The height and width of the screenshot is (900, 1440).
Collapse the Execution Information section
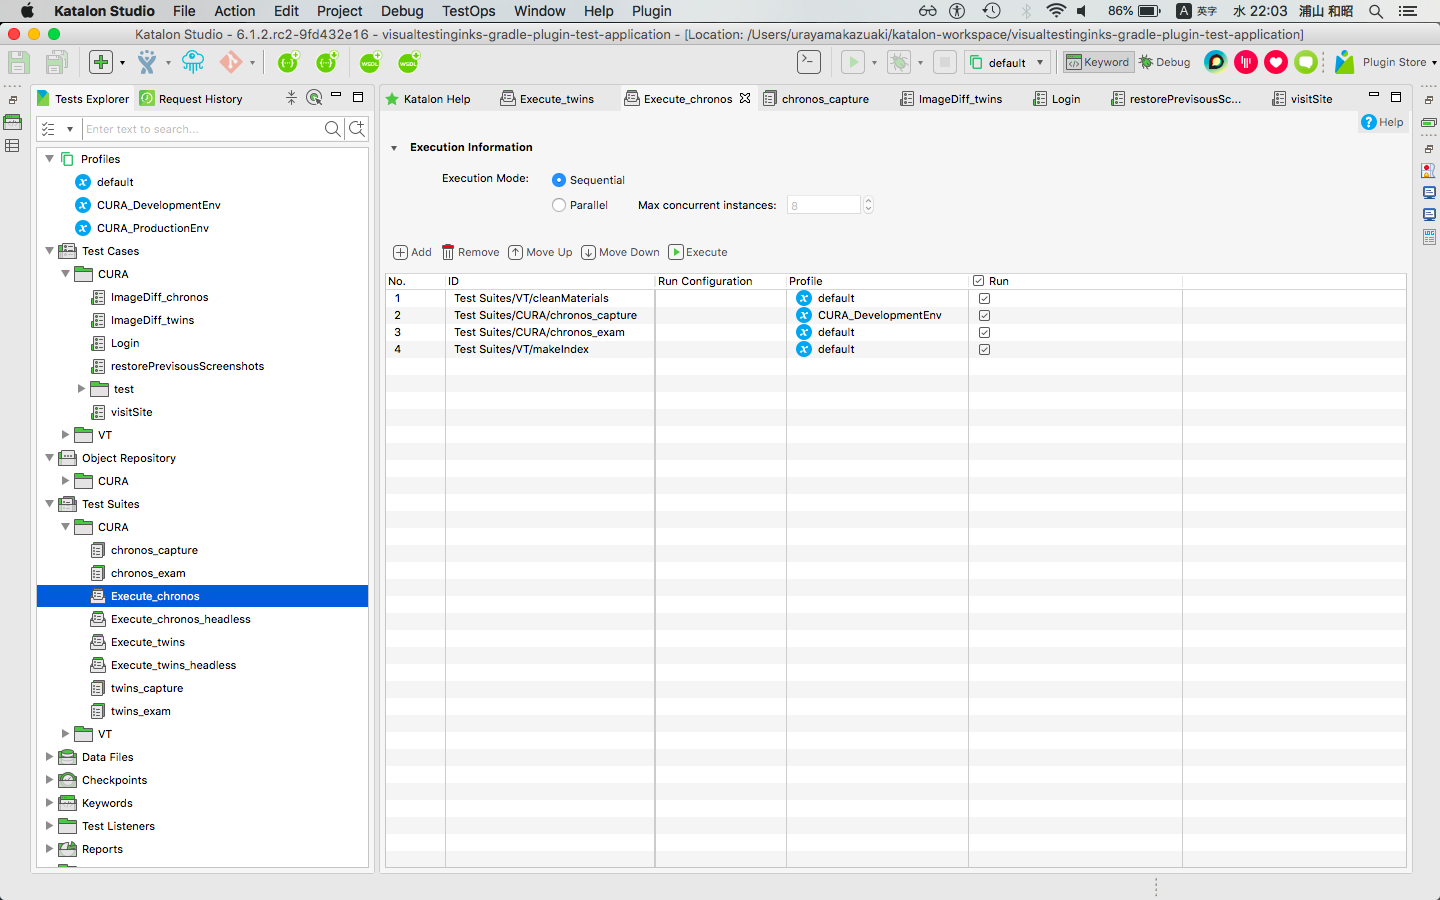click(x=394, y=148)
